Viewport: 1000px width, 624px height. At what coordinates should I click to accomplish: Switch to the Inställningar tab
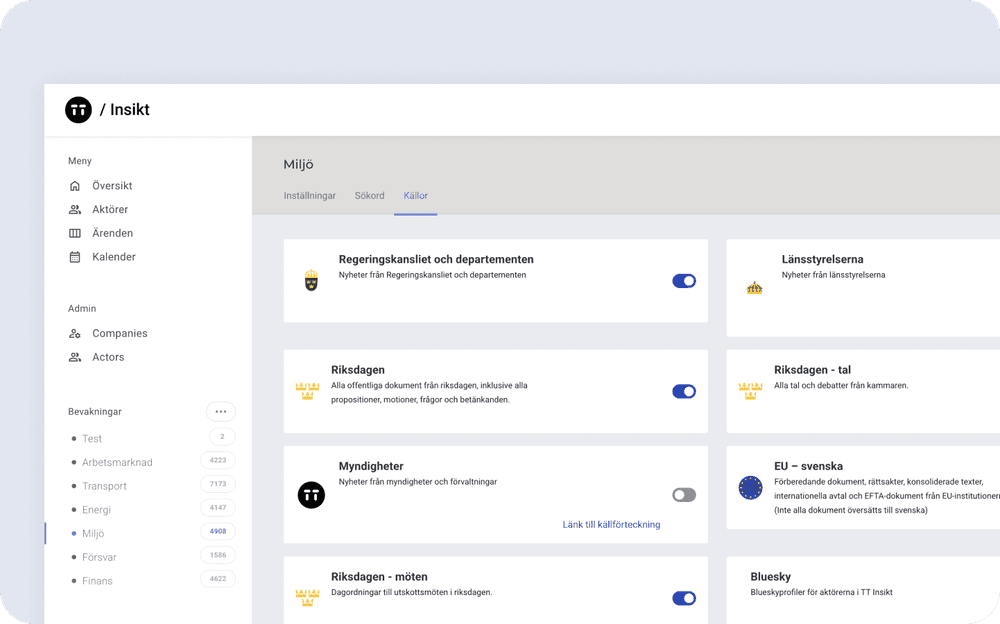tap(310, 196)
